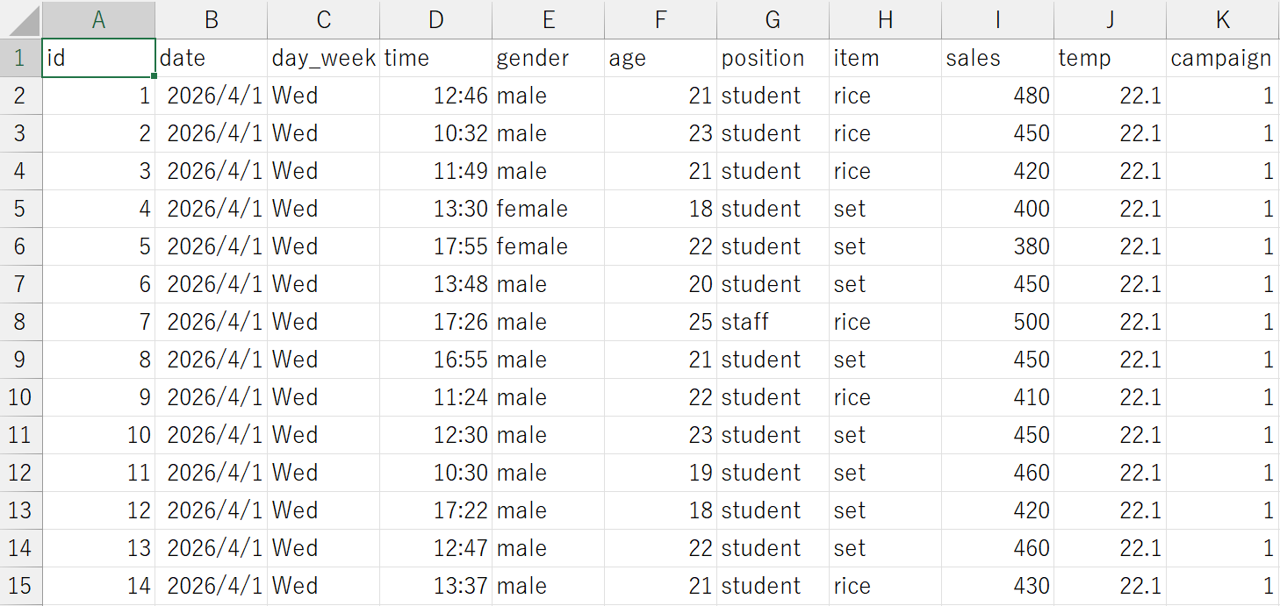The width and height of the screenshot is (1280, 606).
Task: Select column A header
Action: point(98,20)
